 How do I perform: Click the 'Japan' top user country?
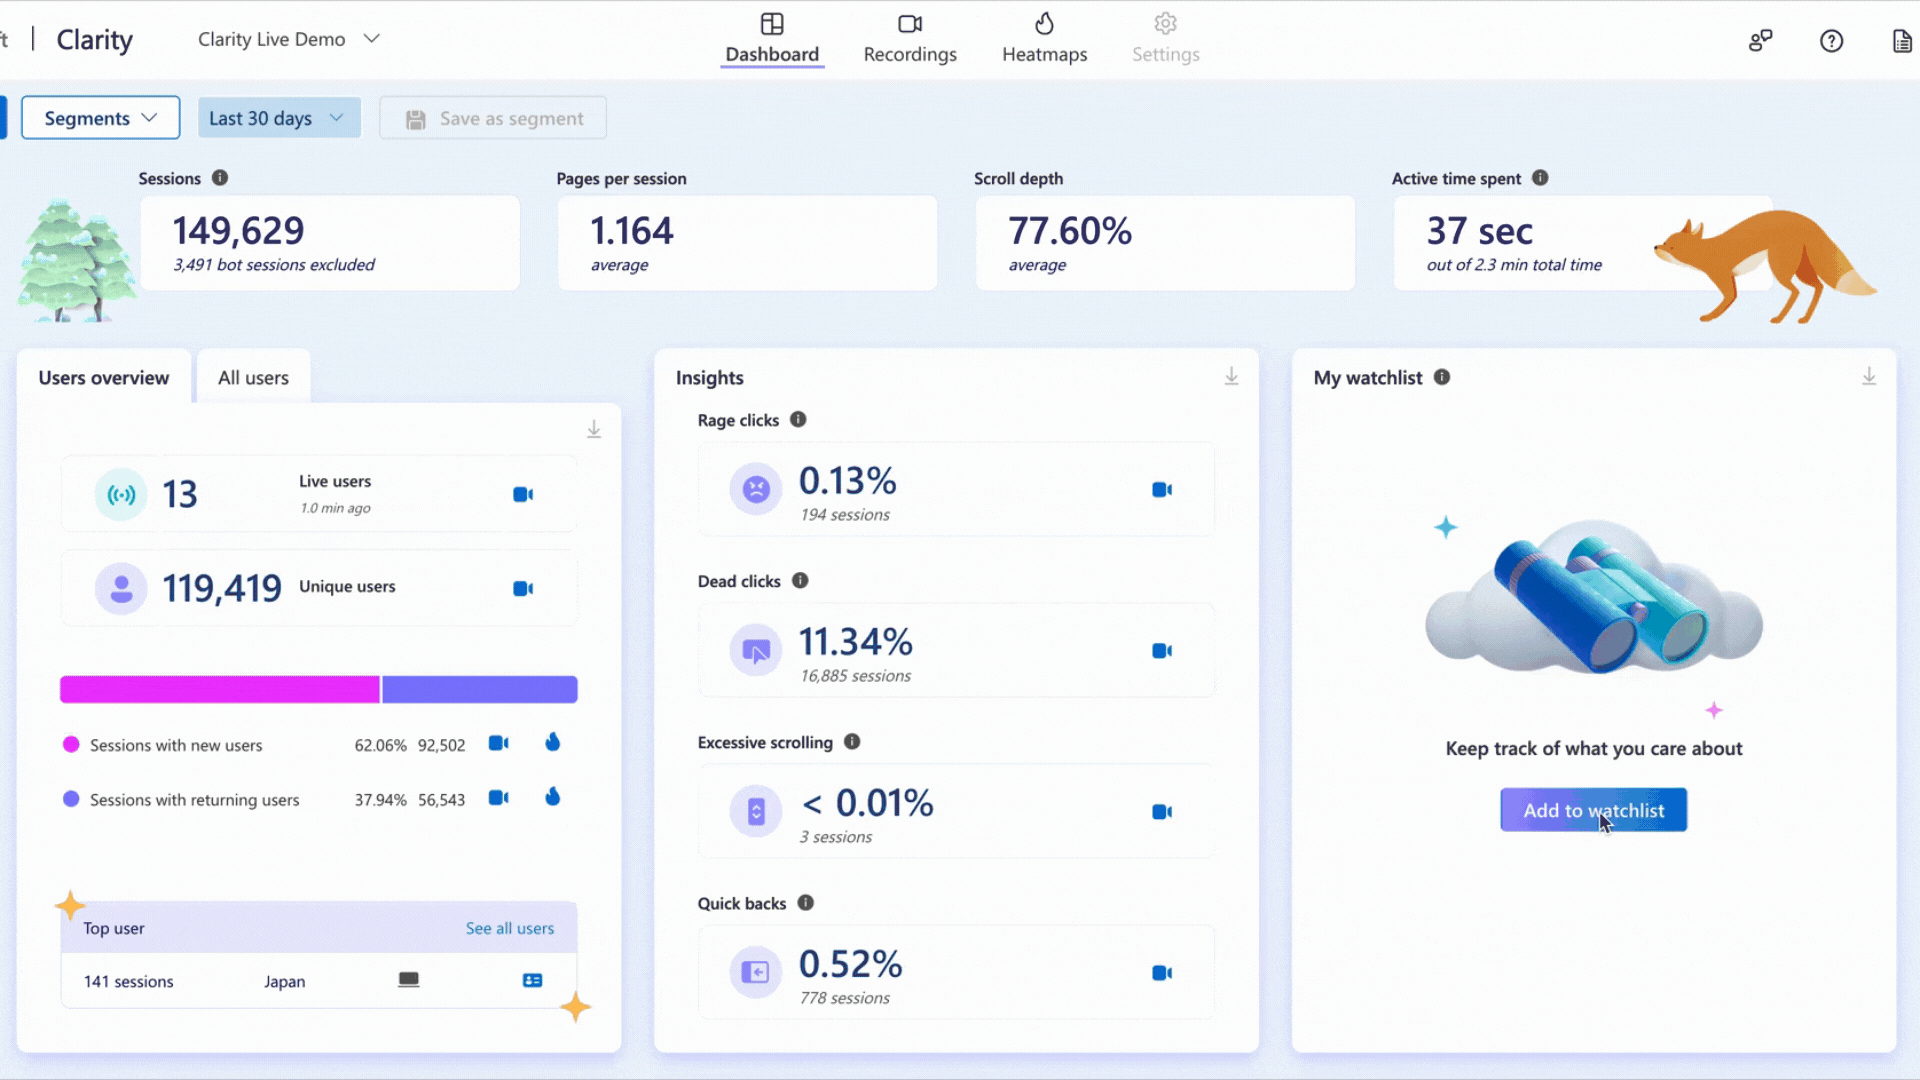285,981
